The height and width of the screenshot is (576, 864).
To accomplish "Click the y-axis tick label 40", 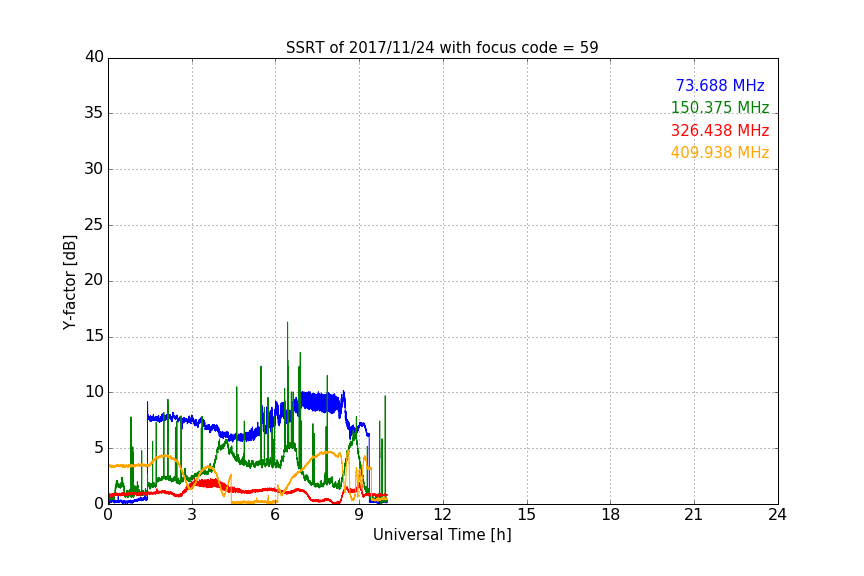I will [x=94, y=57].
